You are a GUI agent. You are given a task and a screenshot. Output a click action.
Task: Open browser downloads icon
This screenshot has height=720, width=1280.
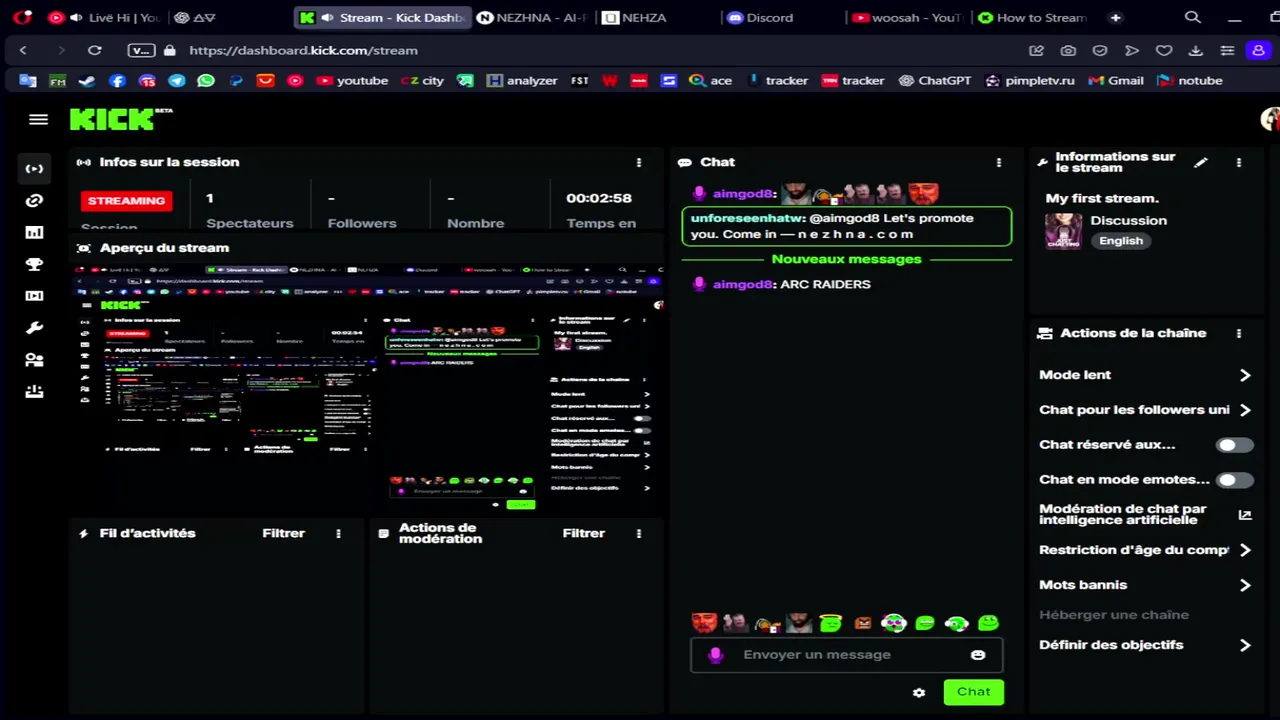point(1195,50)
